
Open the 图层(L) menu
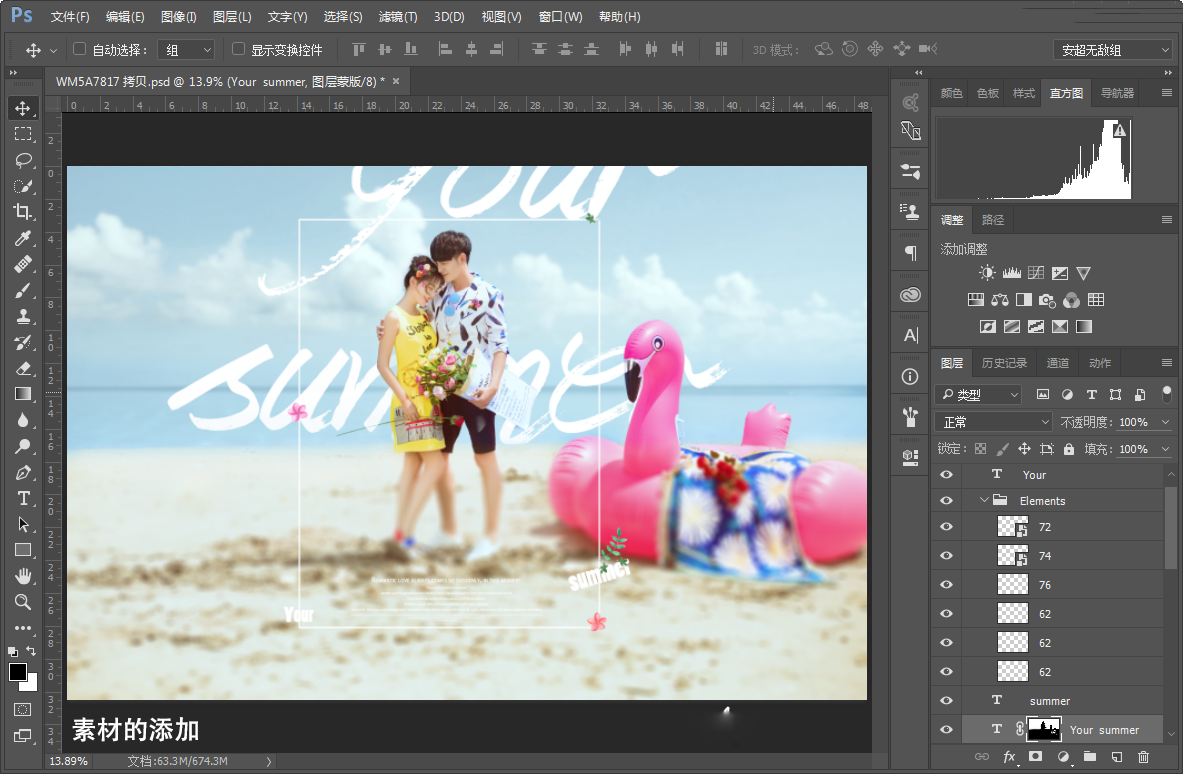click(x=232, y=17)
